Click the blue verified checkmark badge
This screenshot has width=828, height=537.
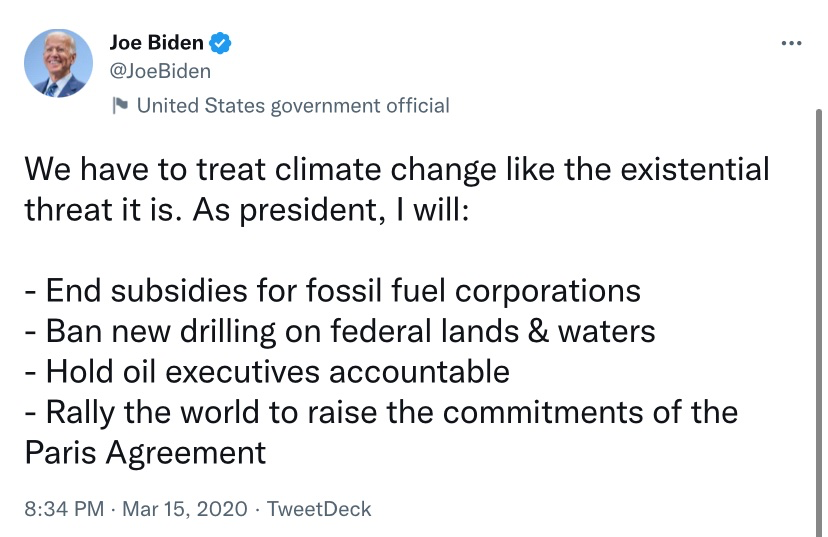[222, 43]
